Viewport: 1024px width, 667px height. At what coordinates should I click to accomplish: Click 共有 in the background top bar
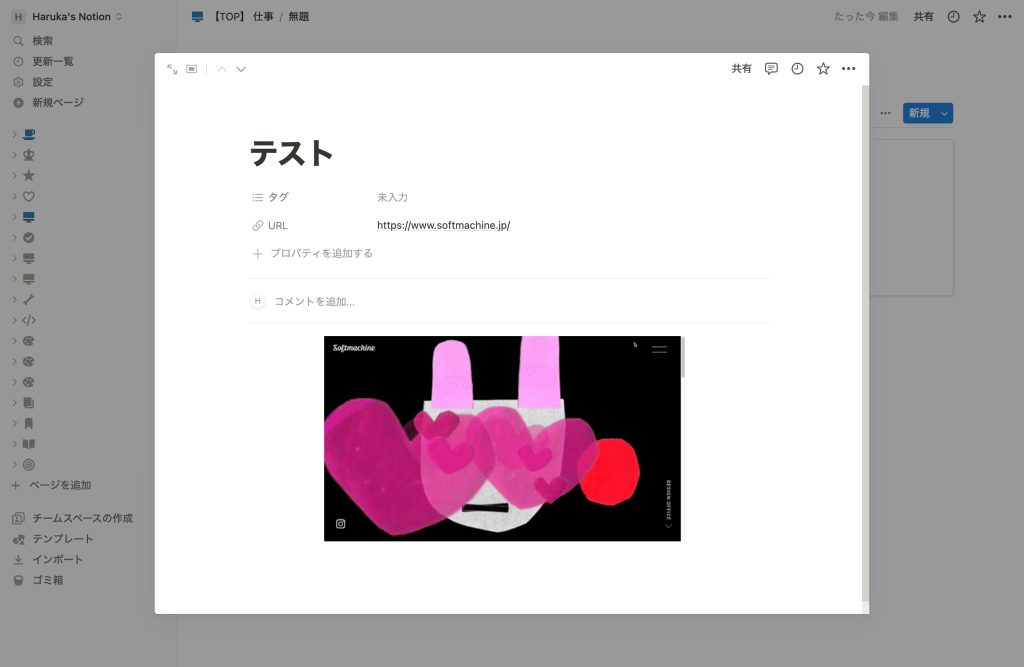point(923,17)
